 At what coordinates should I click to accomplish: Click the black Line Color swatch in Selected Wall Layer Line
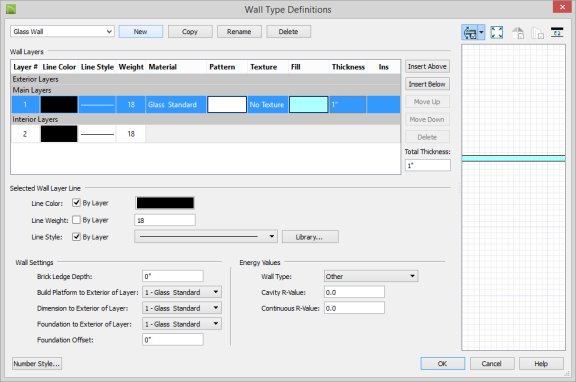[x=165, y=203]
